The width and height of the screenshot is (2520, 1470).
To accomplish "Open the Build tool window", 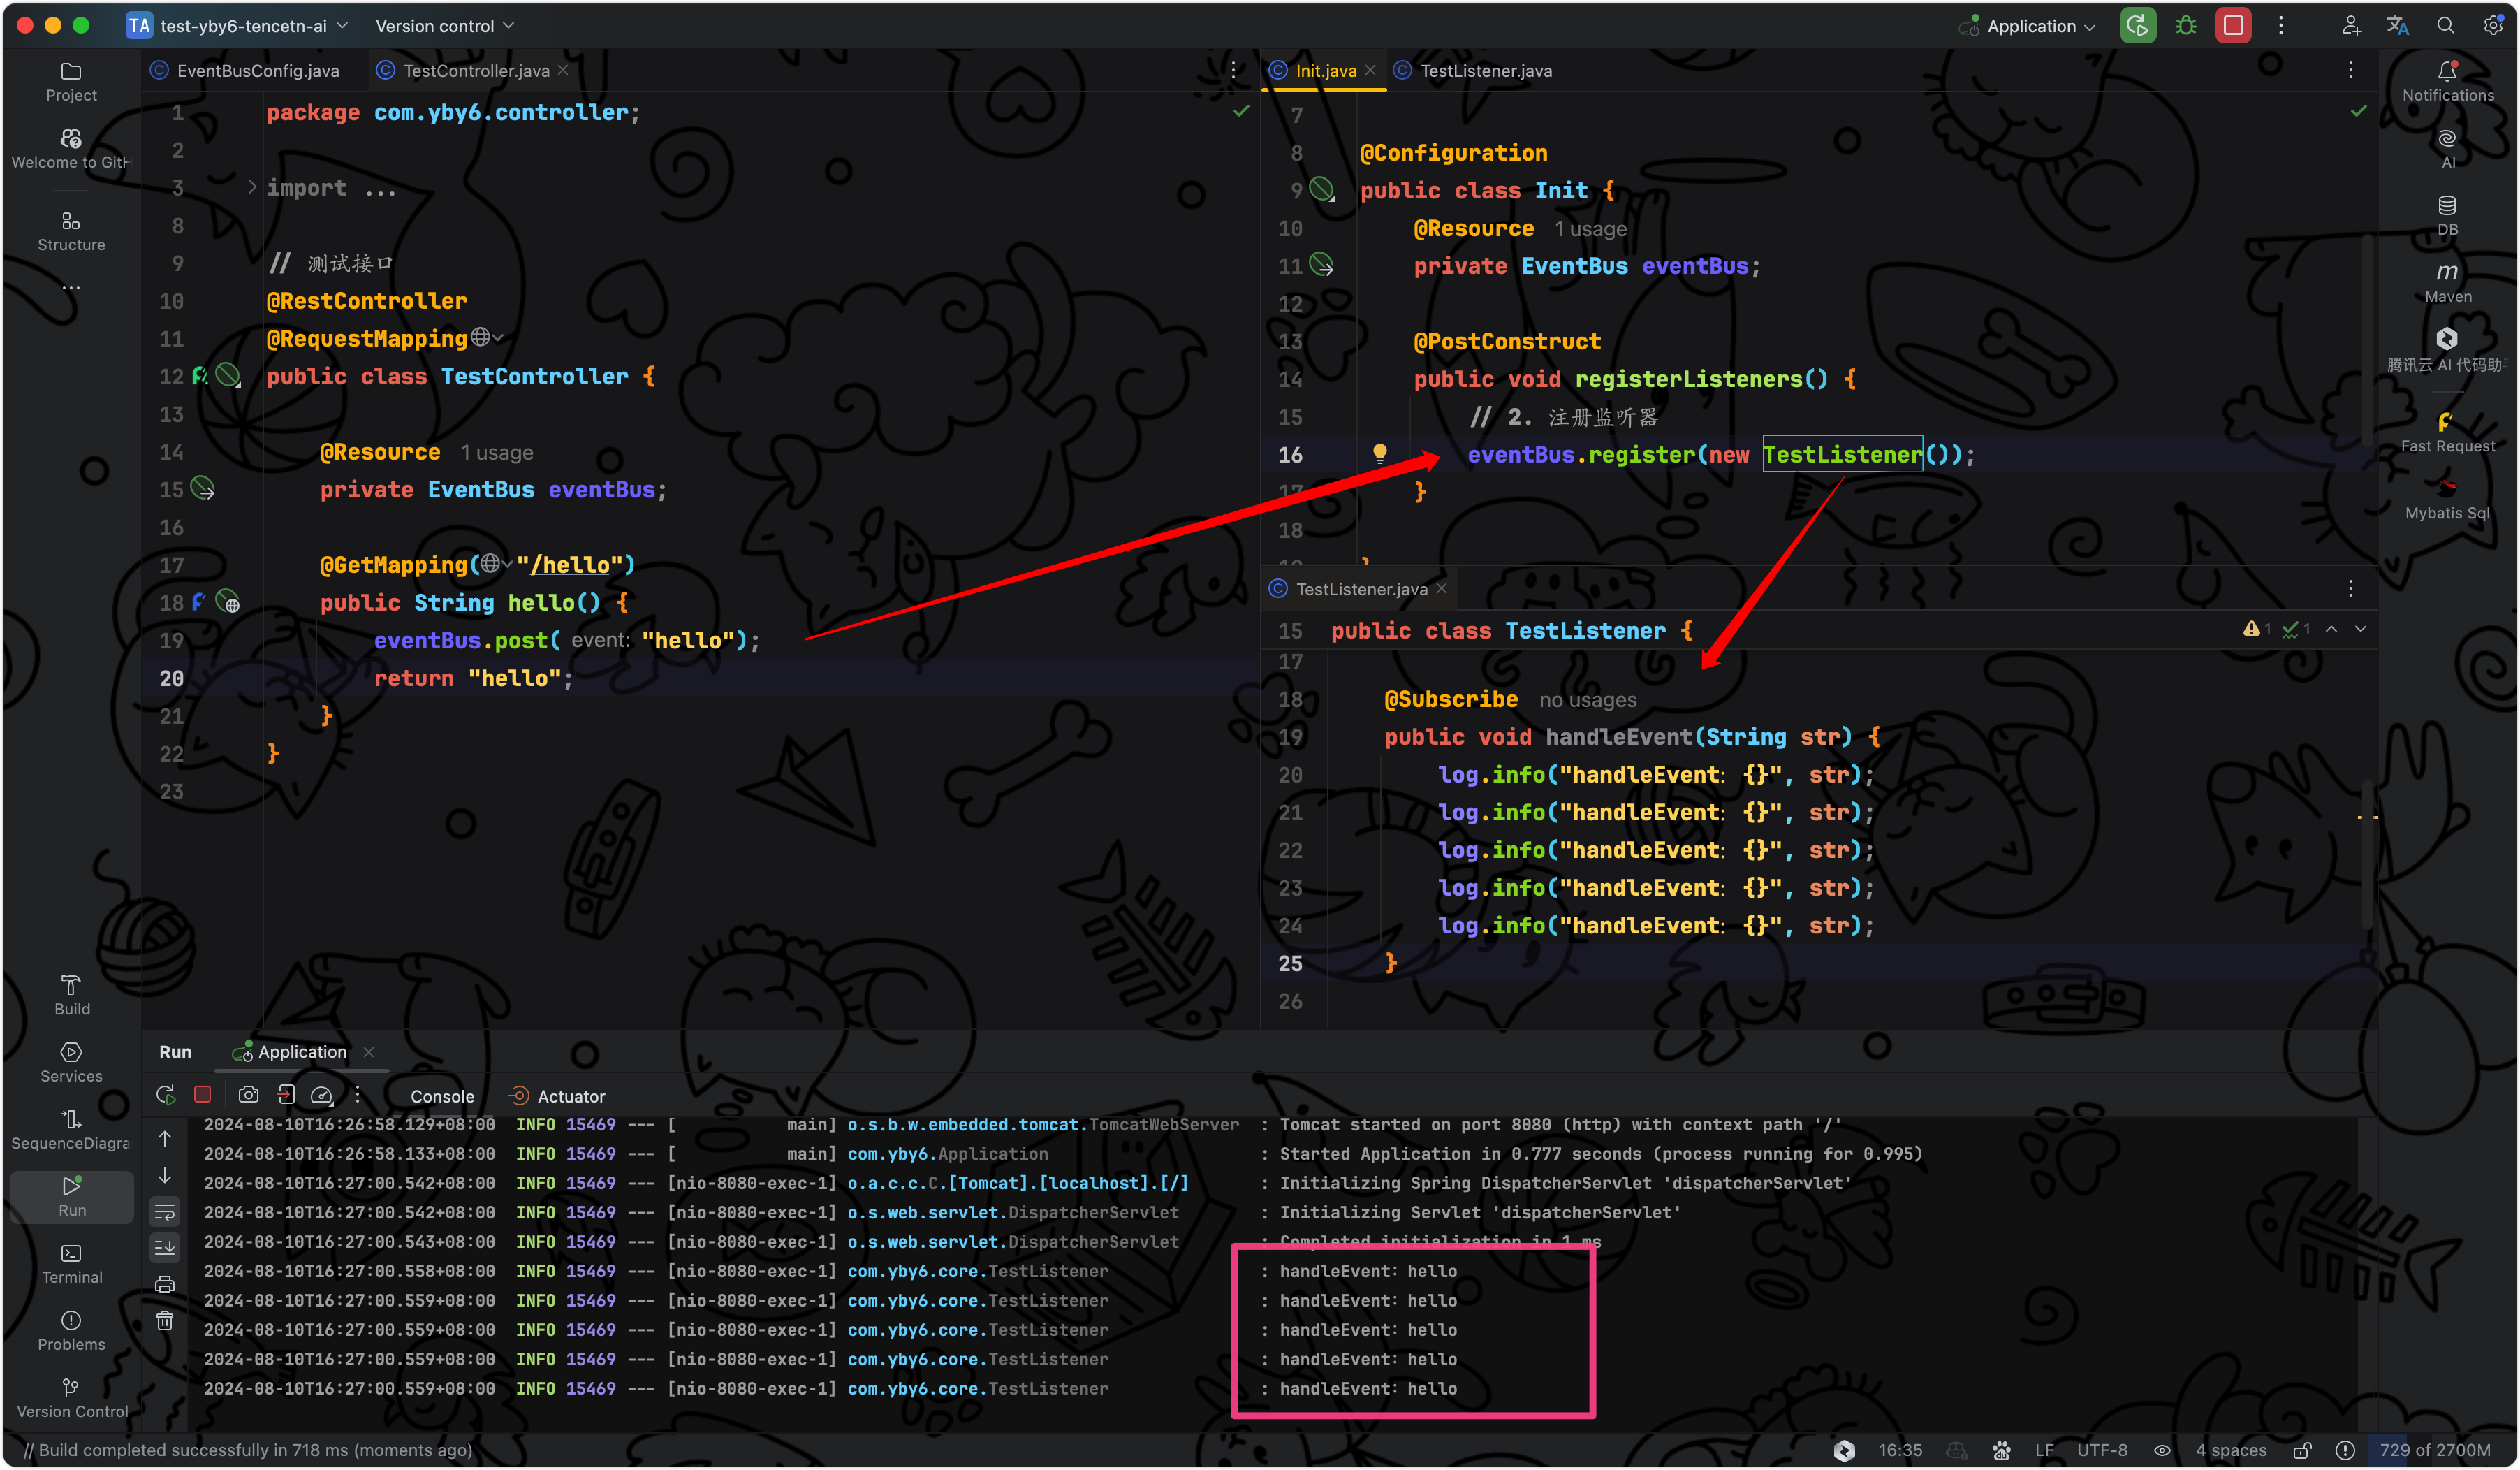I will [71, 996].
